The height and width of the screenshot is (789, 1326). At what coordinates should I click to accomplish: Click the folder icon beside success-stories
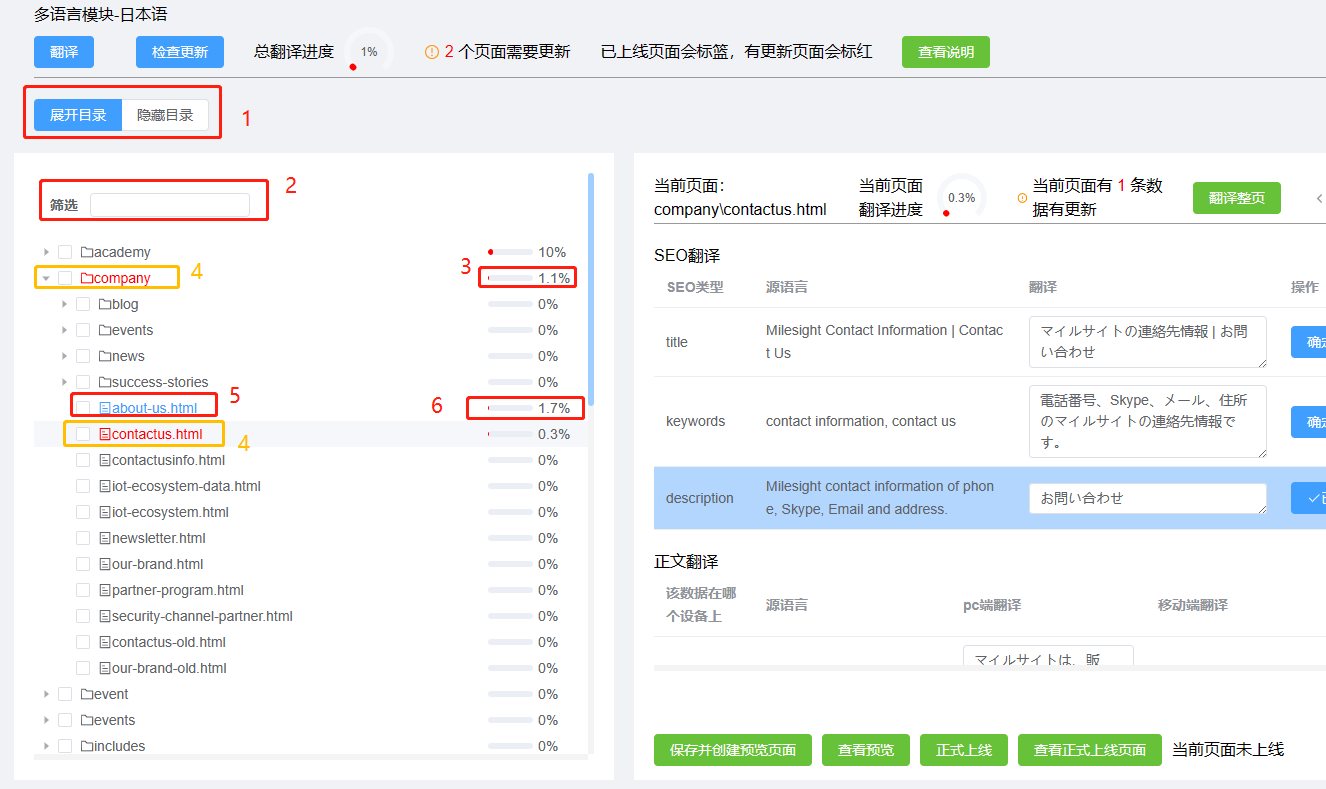(x=105, y=382)
